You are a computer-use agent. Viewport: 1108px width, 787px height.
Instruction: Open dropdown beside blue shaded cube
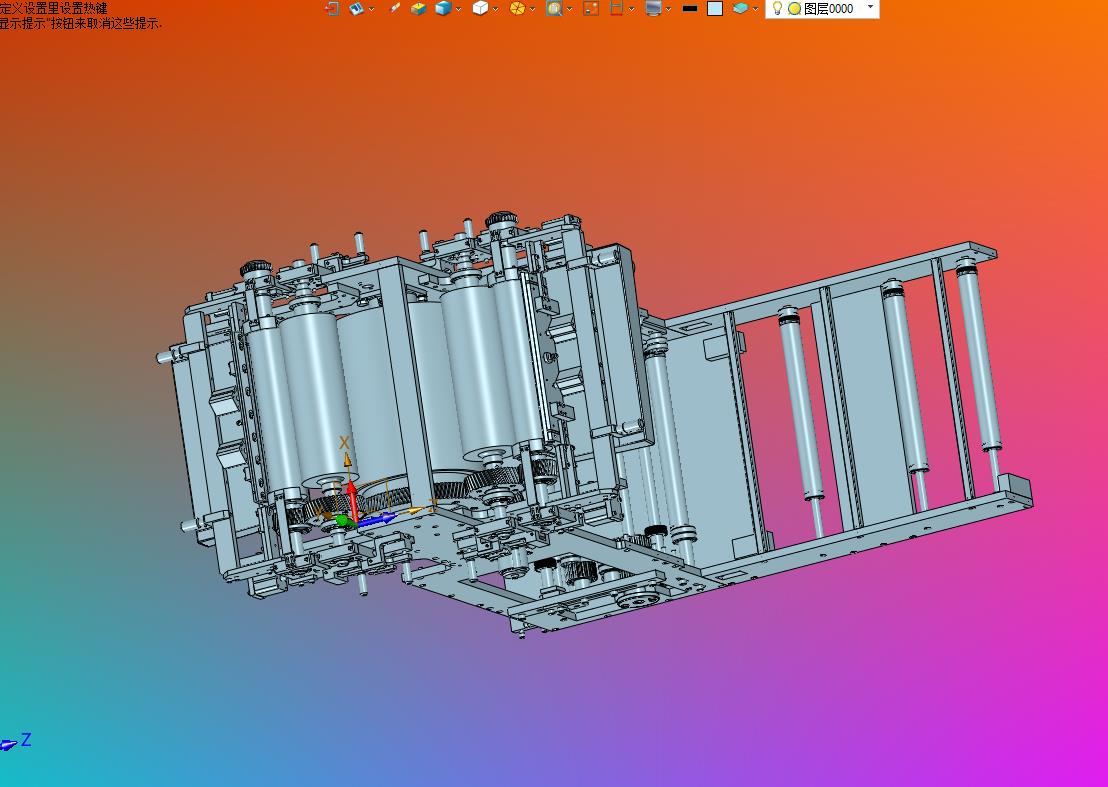(x=459, y=9)
